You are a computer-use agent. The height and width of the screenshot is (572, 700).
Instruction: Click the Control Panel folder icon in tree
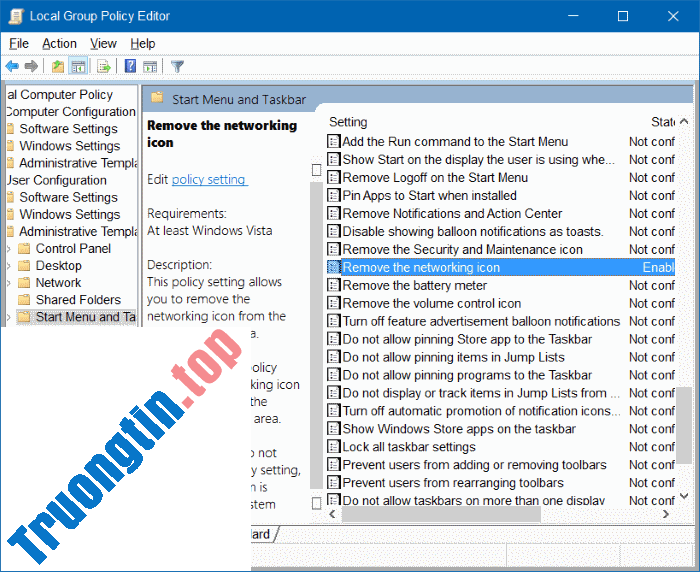coord(24,248)
